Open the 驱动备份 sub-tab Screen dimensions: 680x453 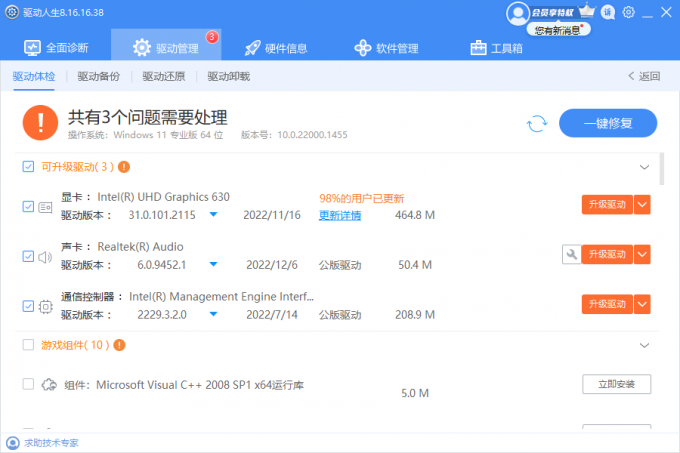[x=97, y=76]
